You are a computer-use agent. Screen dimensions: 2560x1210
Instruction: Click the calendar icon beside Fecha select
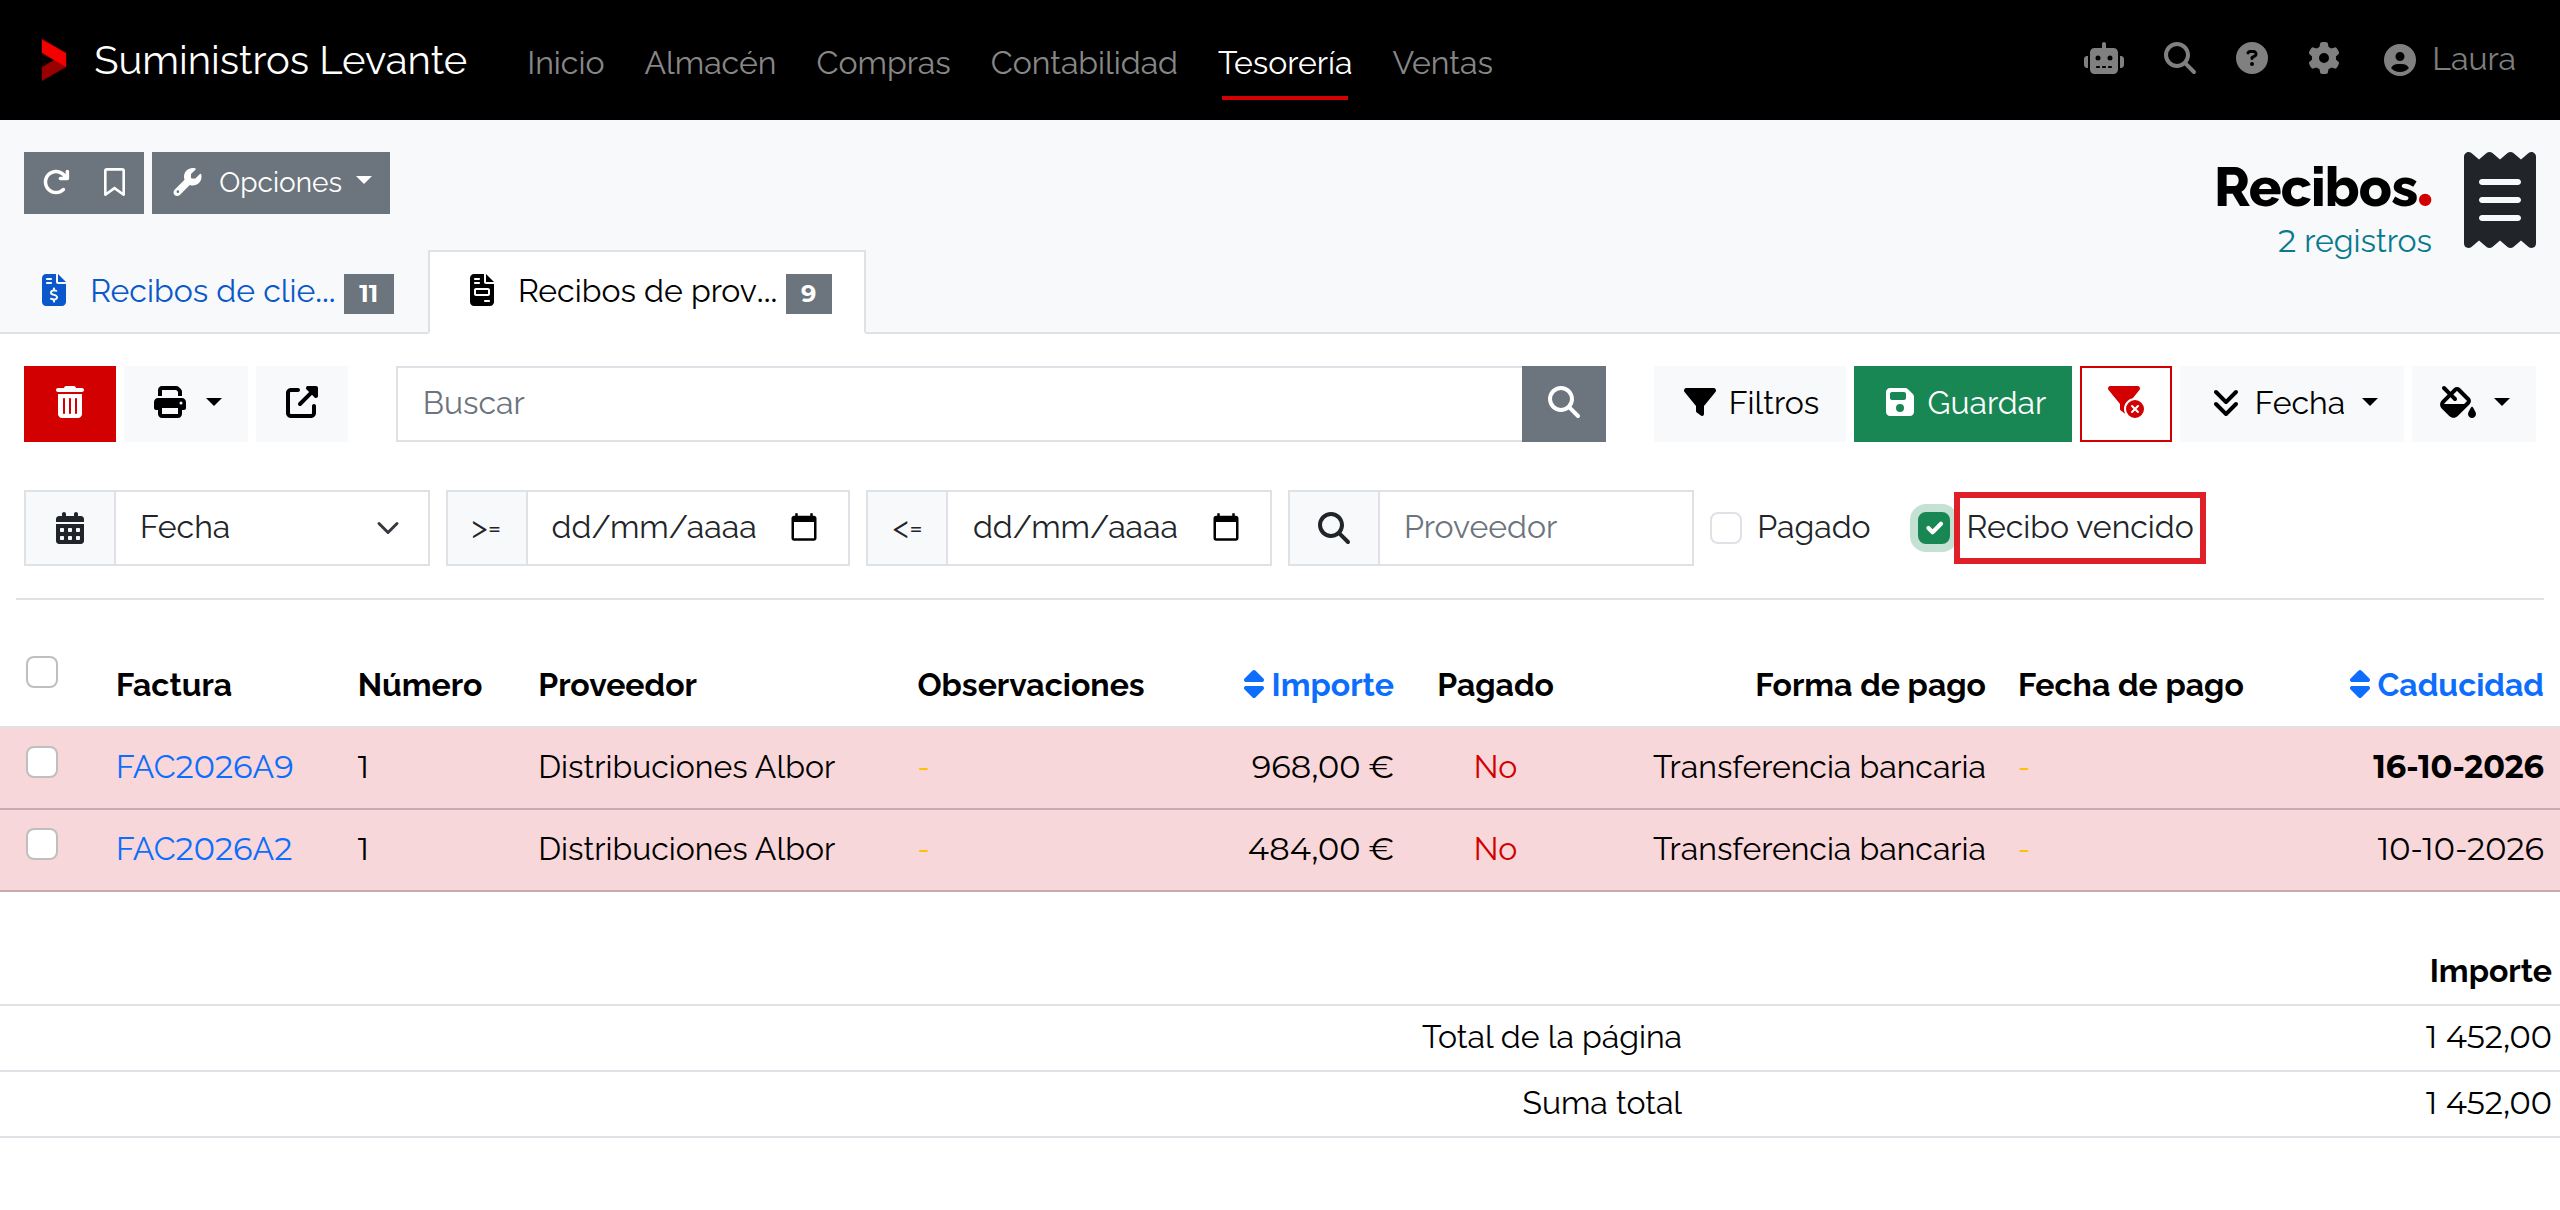(x=70, y=528)
